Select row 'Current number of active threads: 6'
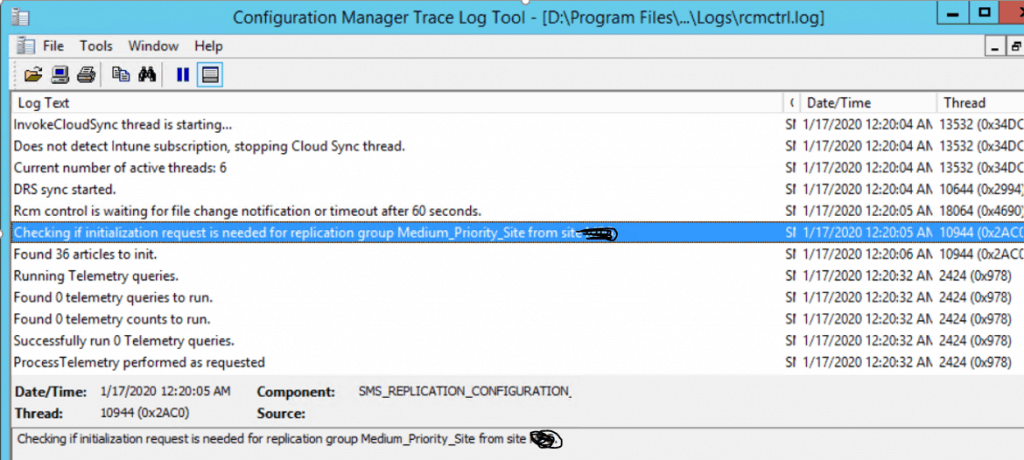Image resolution: width=1024 pixels, height=460 pixels. tap(517, 167)
